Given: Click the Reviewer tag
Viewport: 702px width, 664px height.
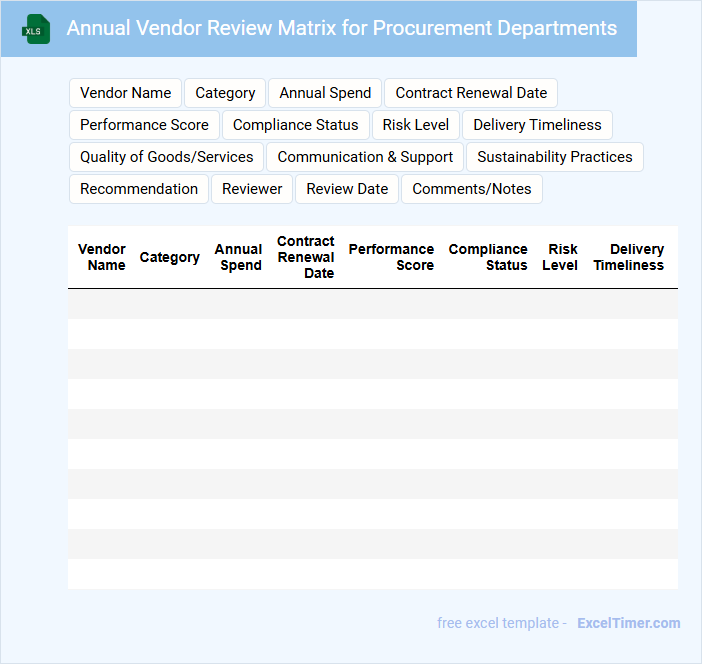Looking at the screenshot, I should pyautogui.click(x=252, y=189).
